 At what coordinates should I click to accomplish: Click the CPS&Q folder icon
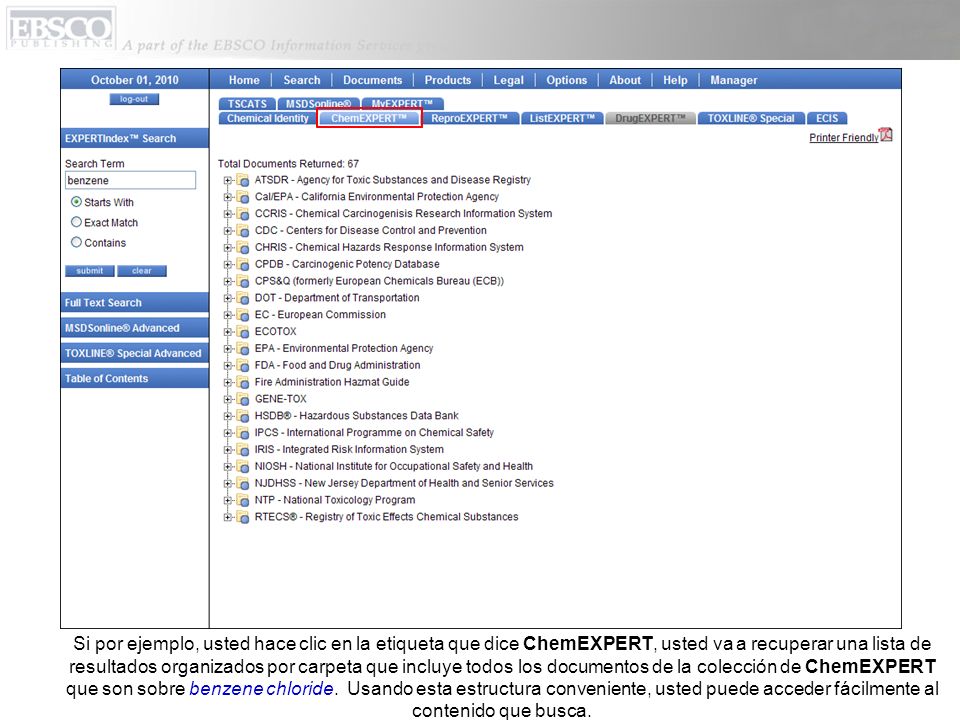point(243,282)
